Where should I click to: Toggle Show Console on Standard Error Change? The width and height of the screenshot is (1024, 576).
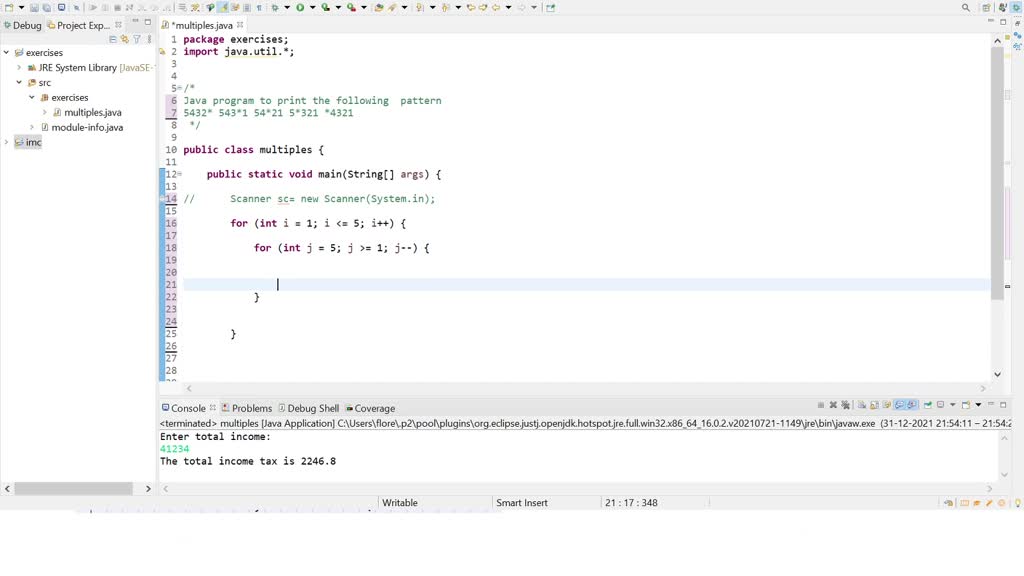(912, 405)
